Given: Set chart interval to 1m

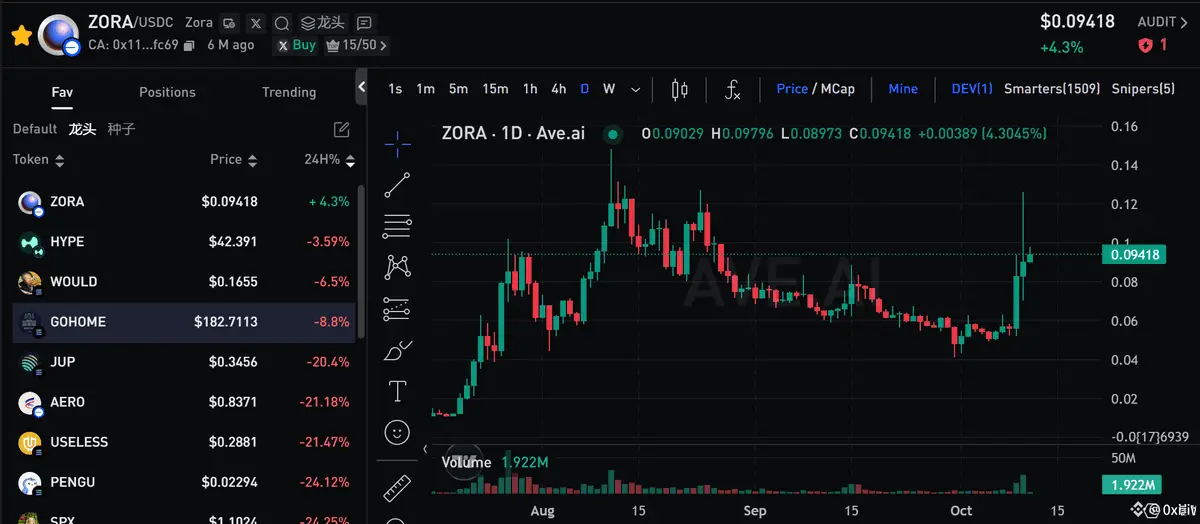Looking at the screenshot, I should tap(425, 89).
